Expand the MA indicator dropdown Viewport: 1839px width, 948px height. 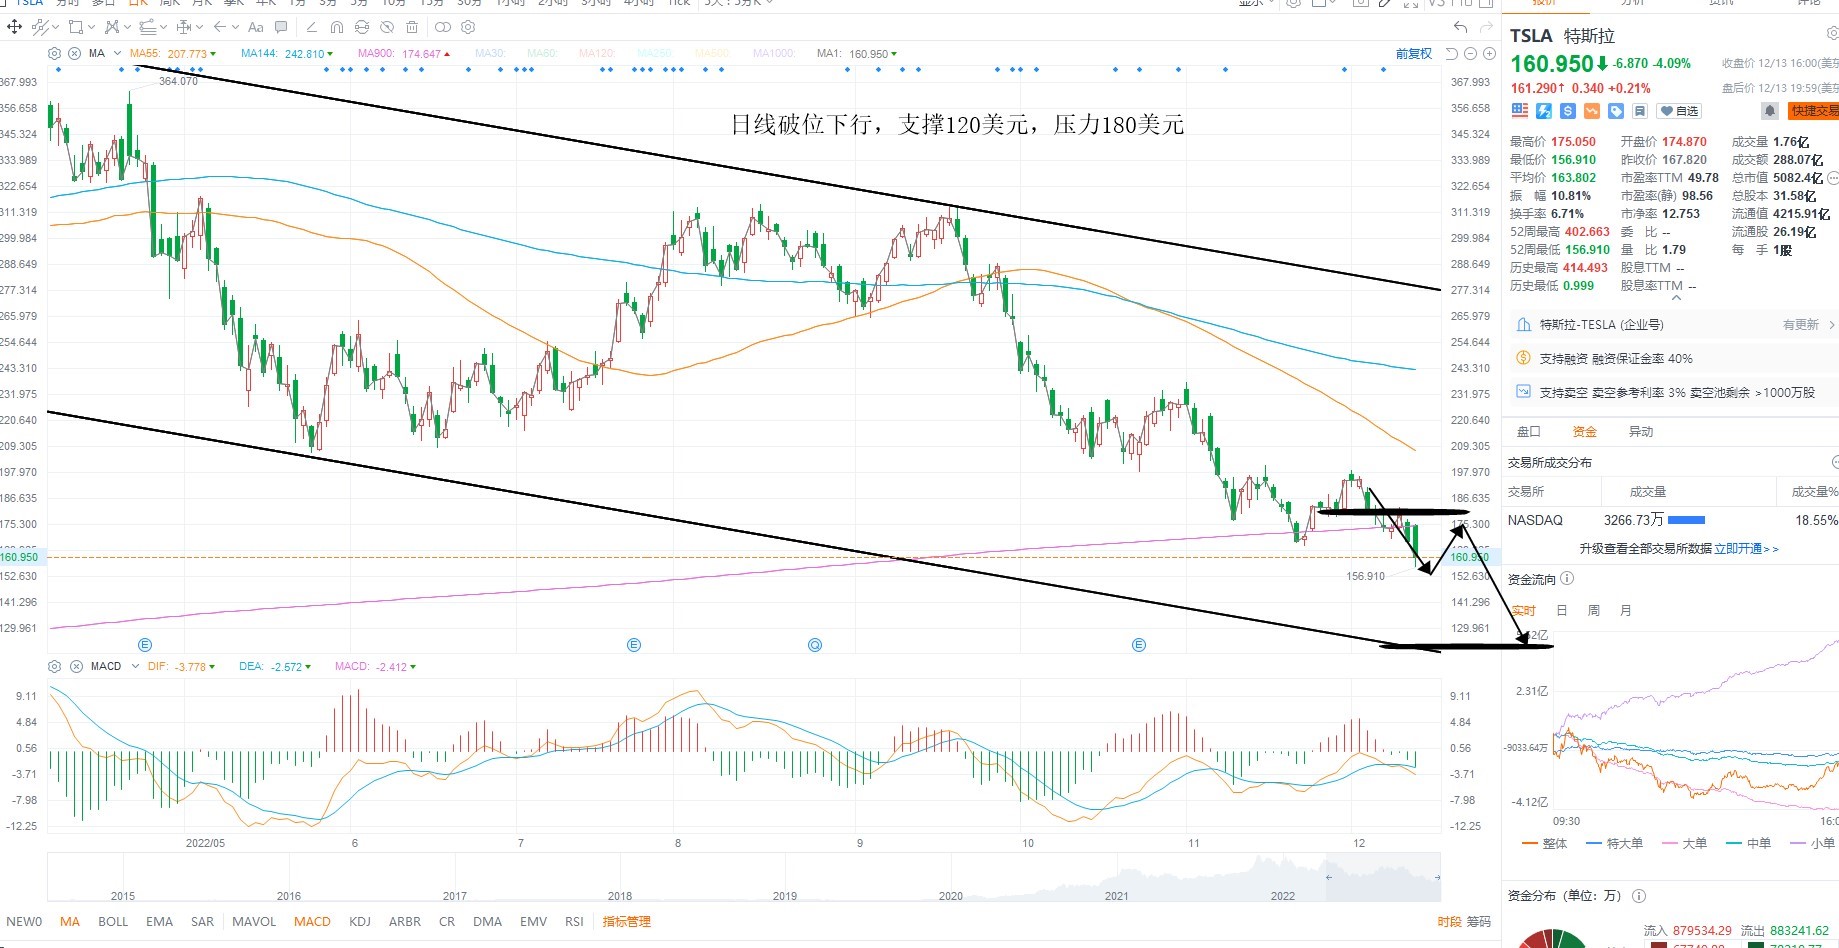tap(118, 53)
